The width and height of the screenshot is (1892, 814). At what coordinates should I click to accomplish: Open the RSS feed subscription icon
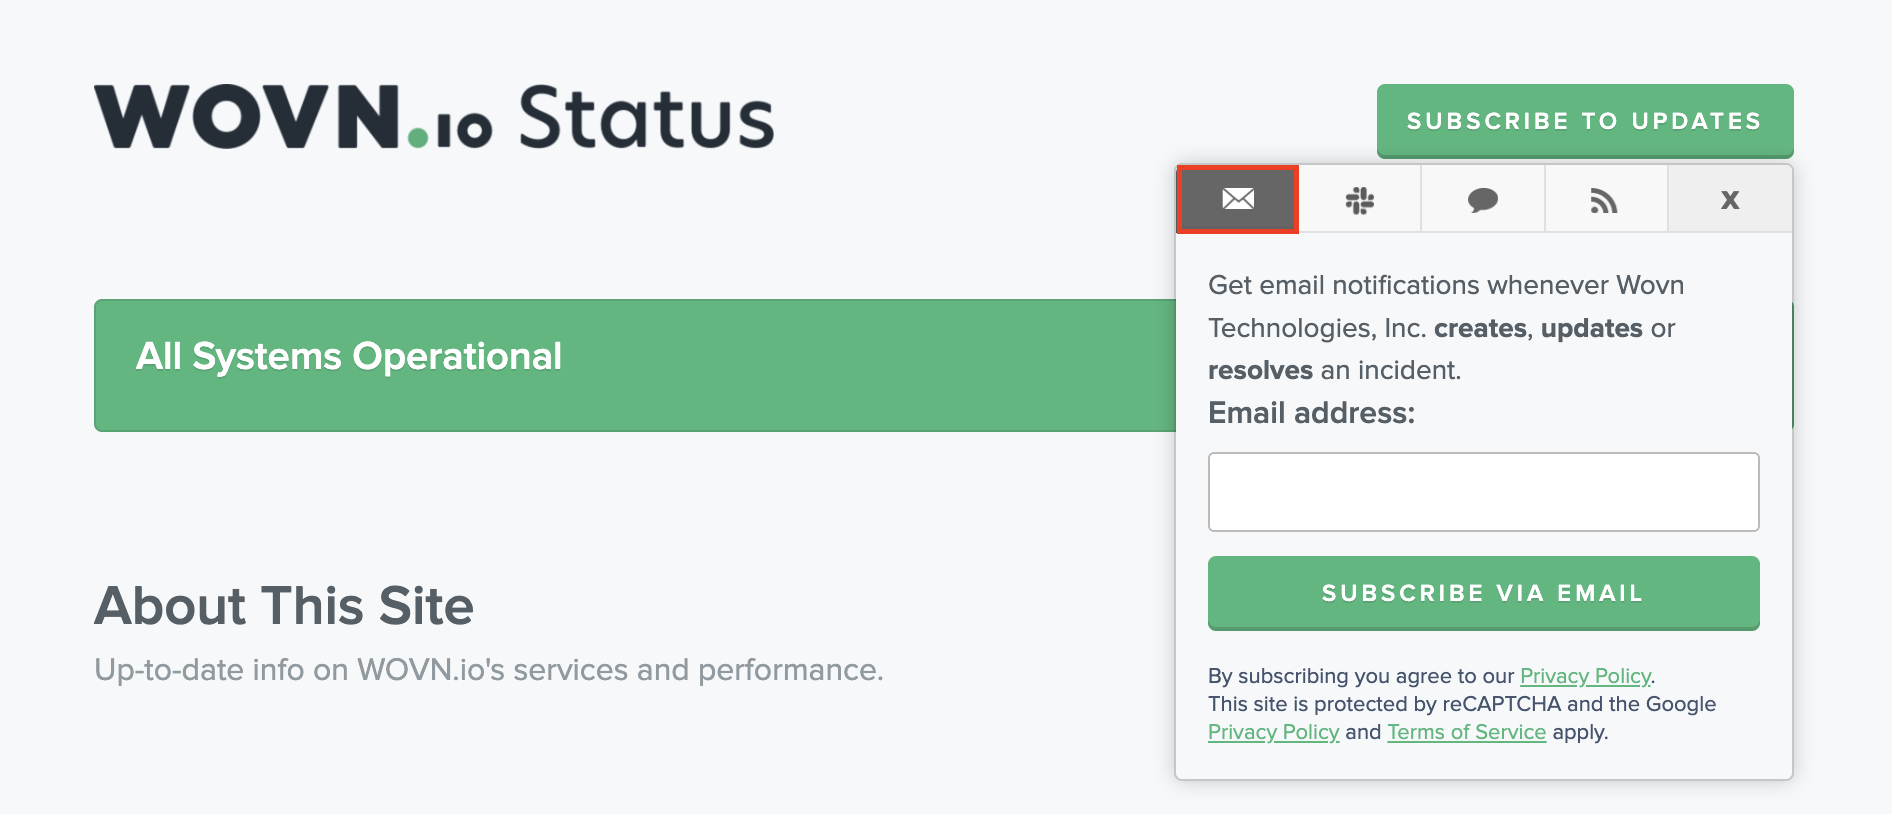[1605, 200]
